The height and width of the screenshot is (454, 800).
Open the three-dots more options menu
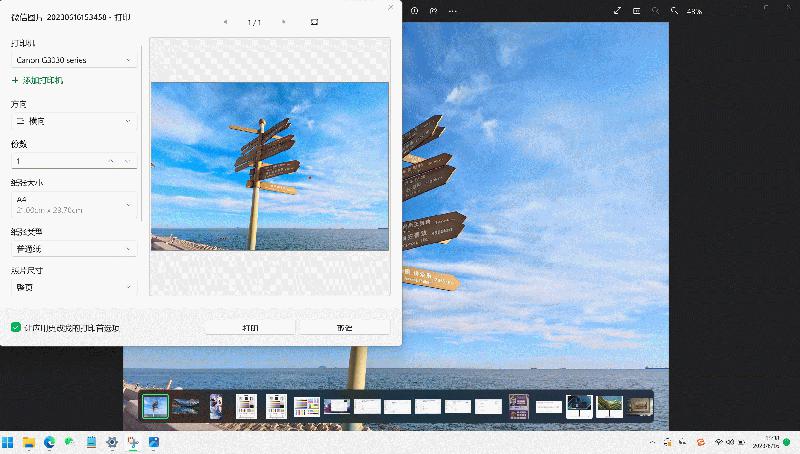point(453,11)
